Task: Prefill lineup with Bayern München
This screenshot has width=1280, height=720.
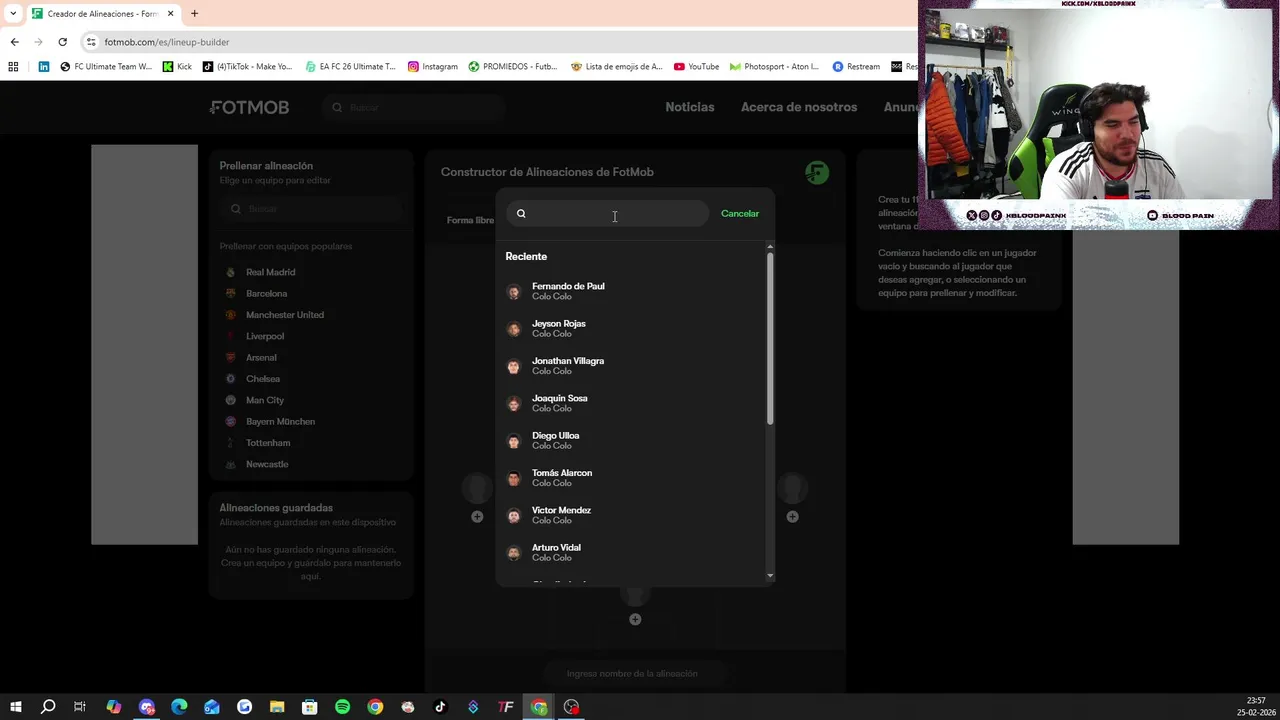Action: (x=280, y=422)
